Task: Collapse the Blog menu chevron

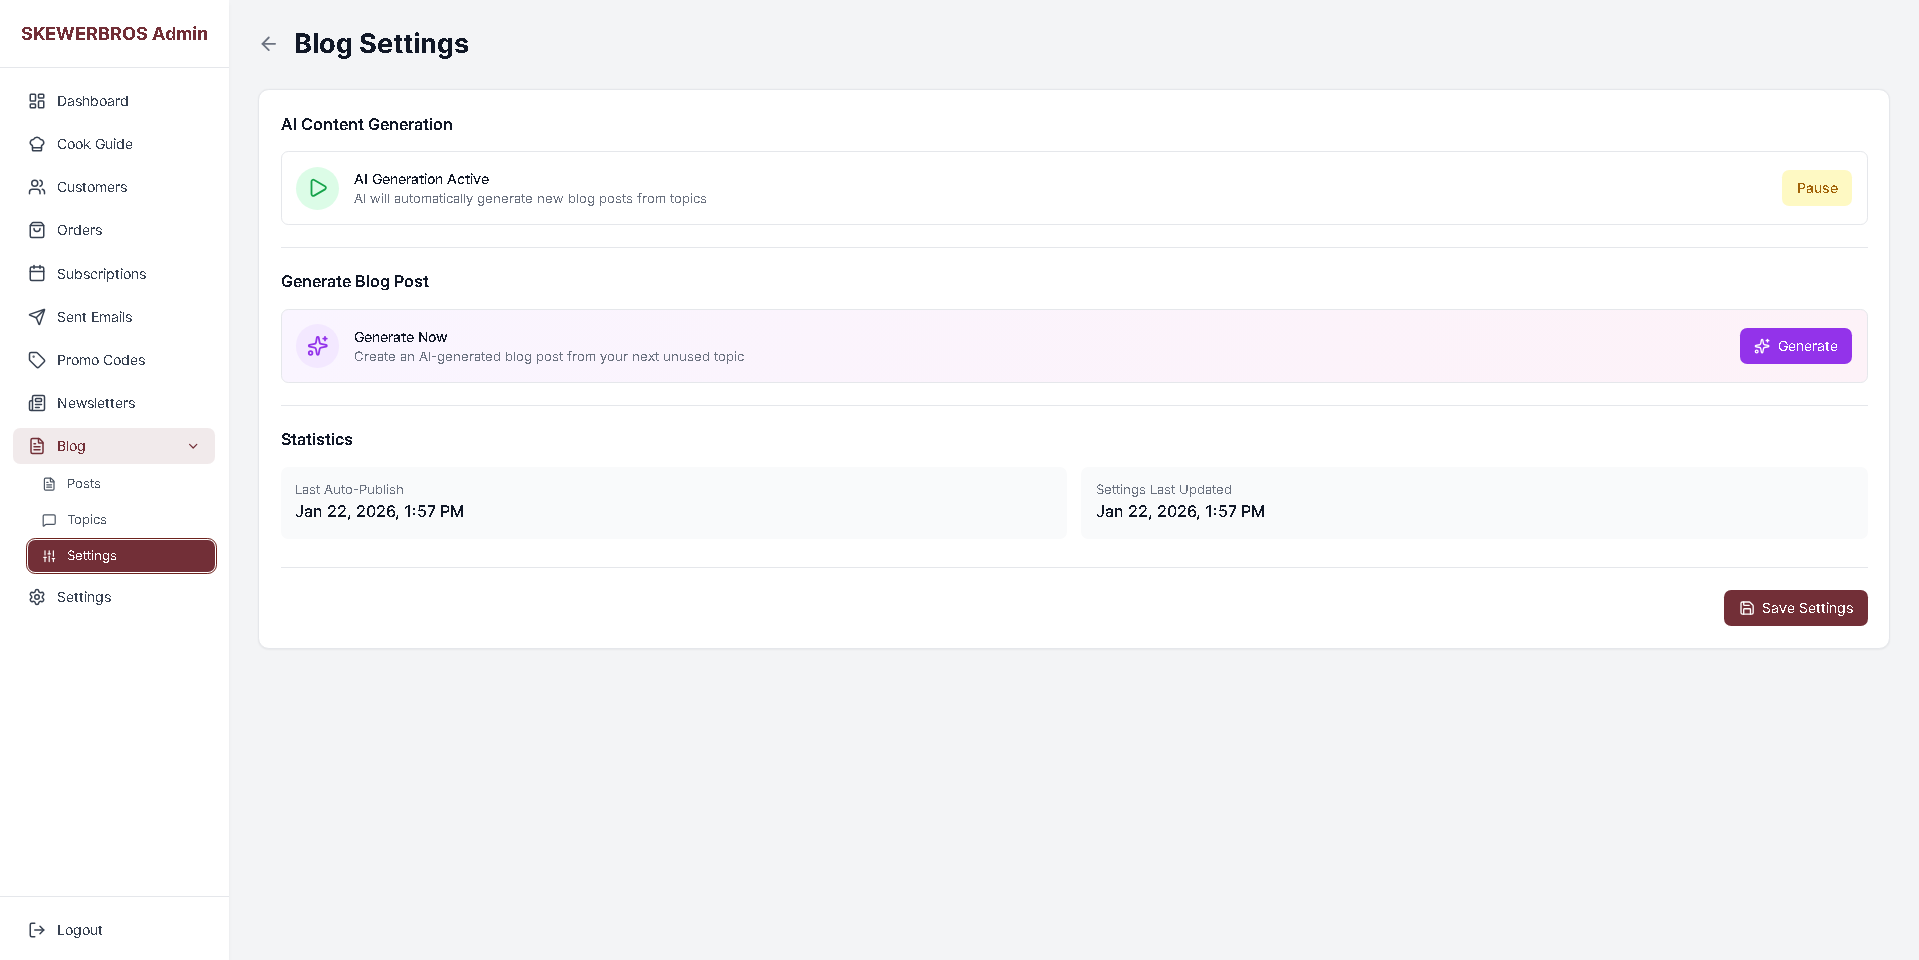Action: click(193, 446)
